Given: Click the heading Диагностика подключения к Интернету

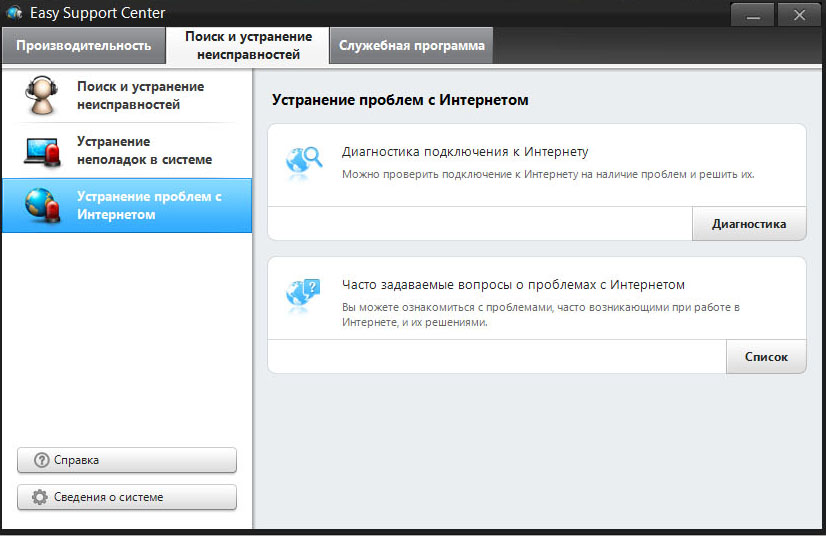Looking at the screenshot, I should 465,152.
